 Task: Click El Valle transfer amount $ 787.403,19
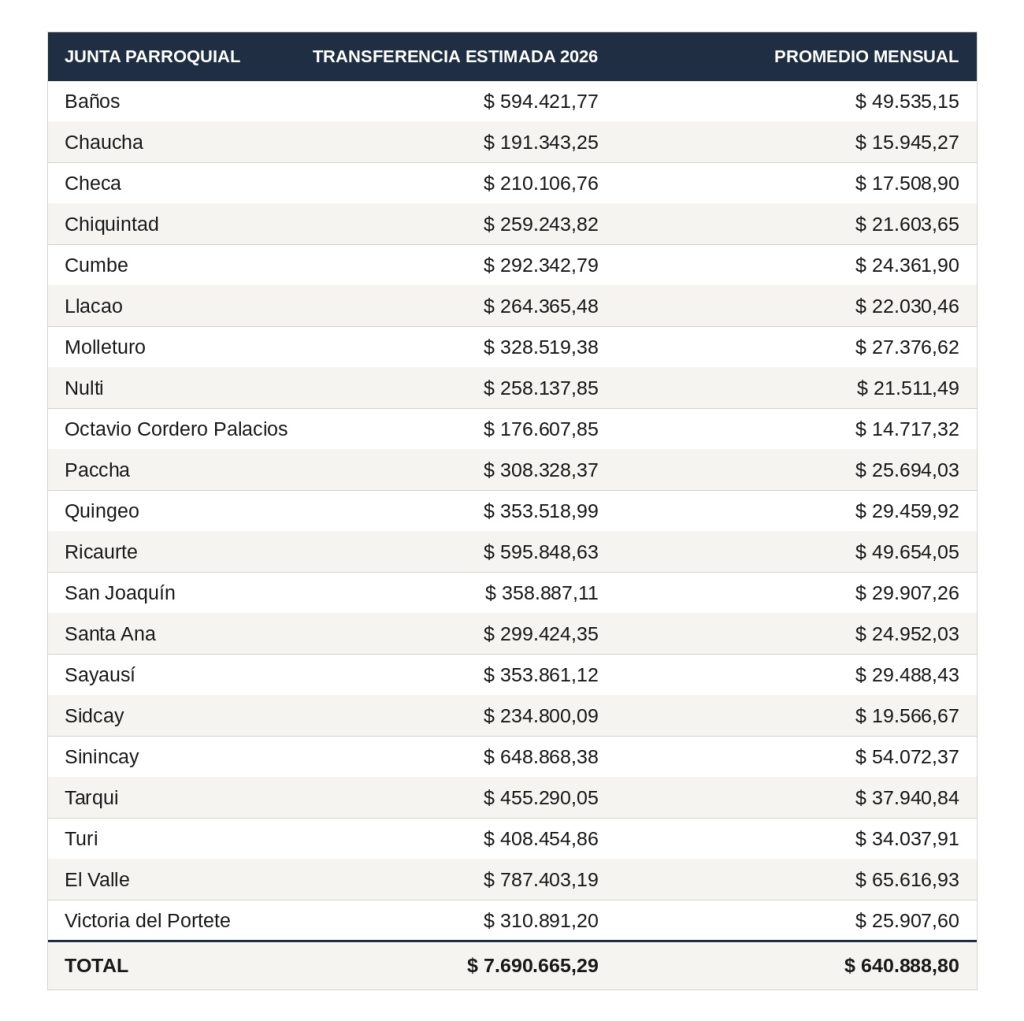541,880
